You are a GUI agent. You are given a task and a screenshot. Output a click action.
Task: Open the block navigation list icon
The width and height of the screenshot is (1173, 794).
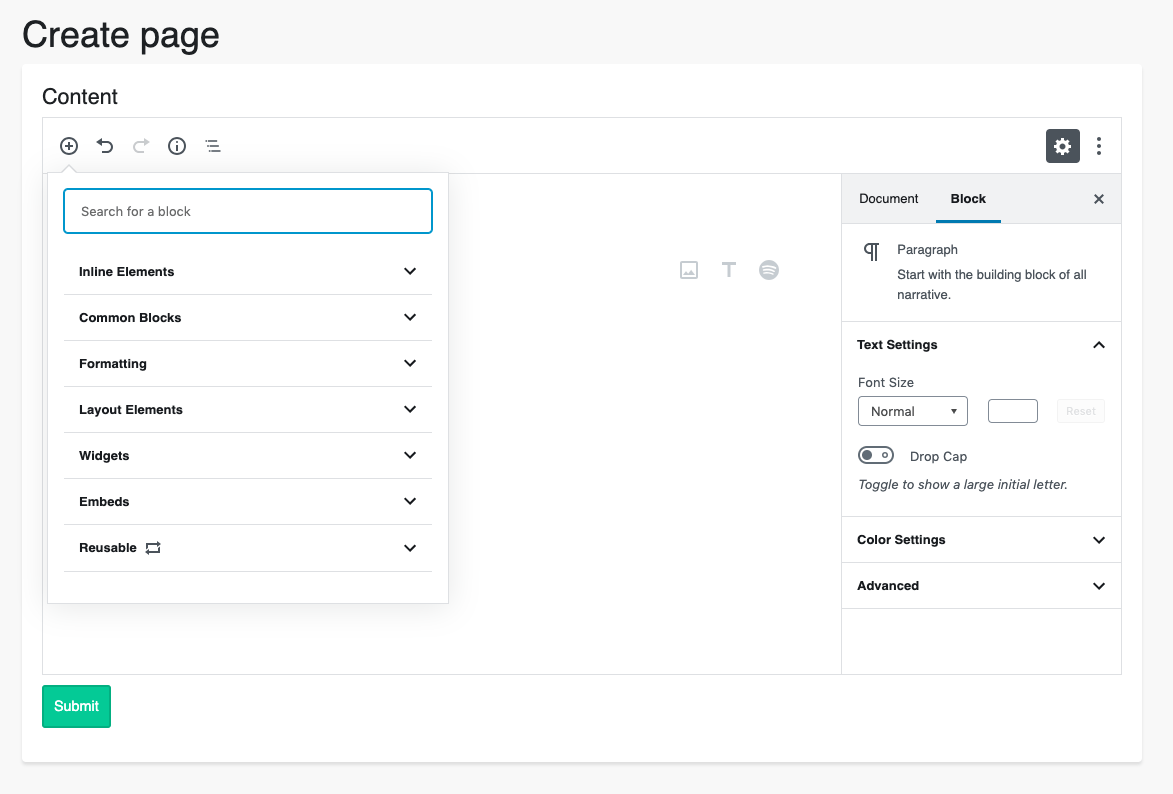coord(213,146)
